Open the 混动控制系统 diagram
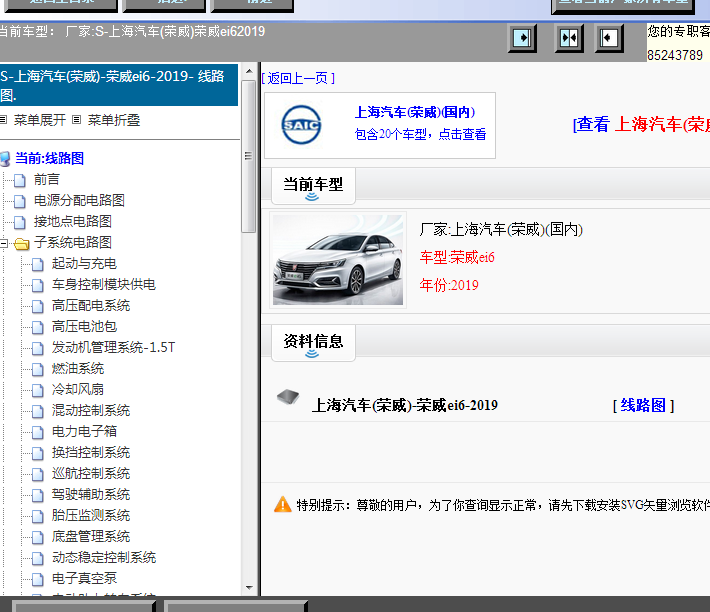710x612 pixels. [x=91, y=410]
